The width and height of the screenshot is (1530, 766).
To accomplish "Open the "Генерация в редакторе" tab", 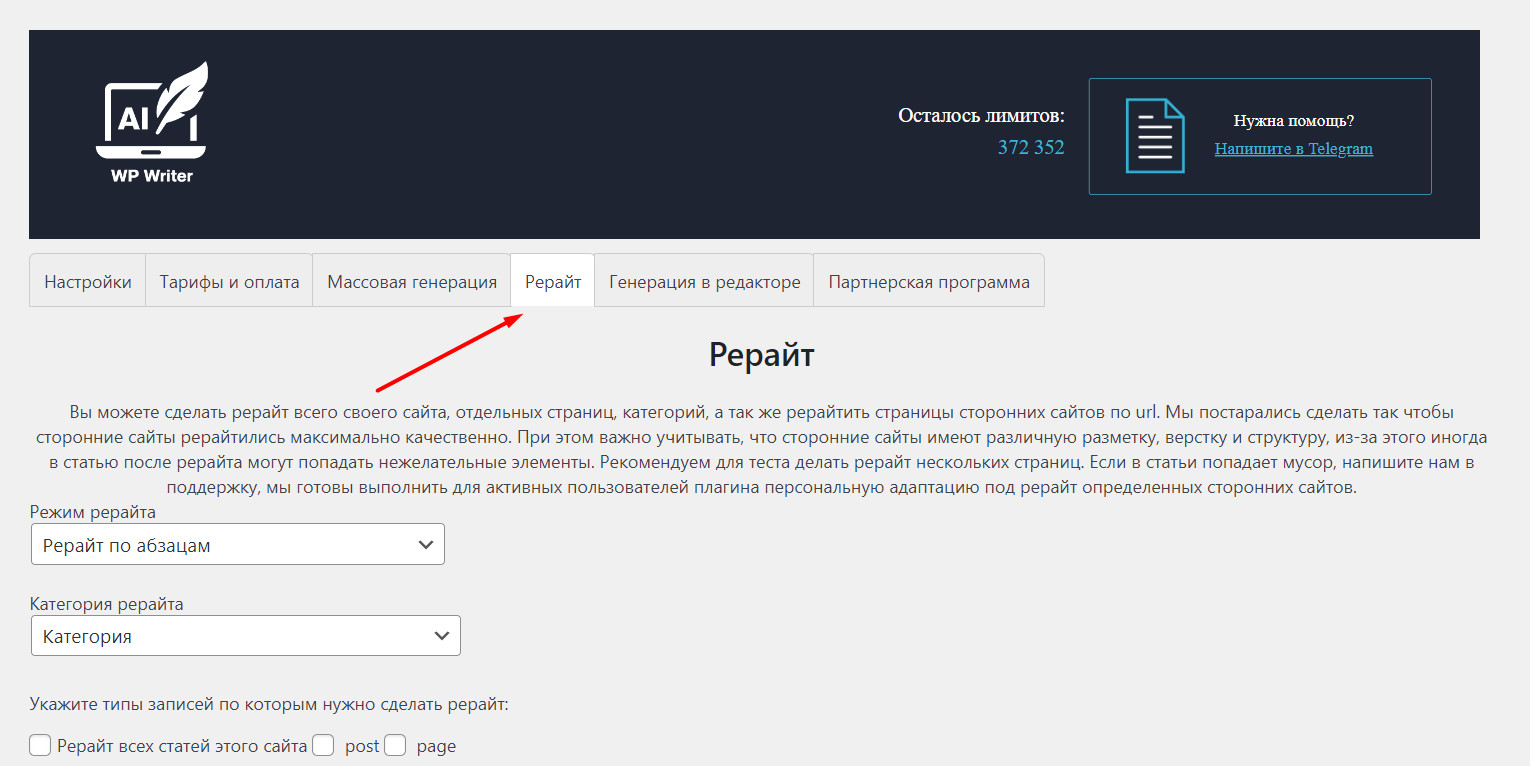I will [704, 282].
